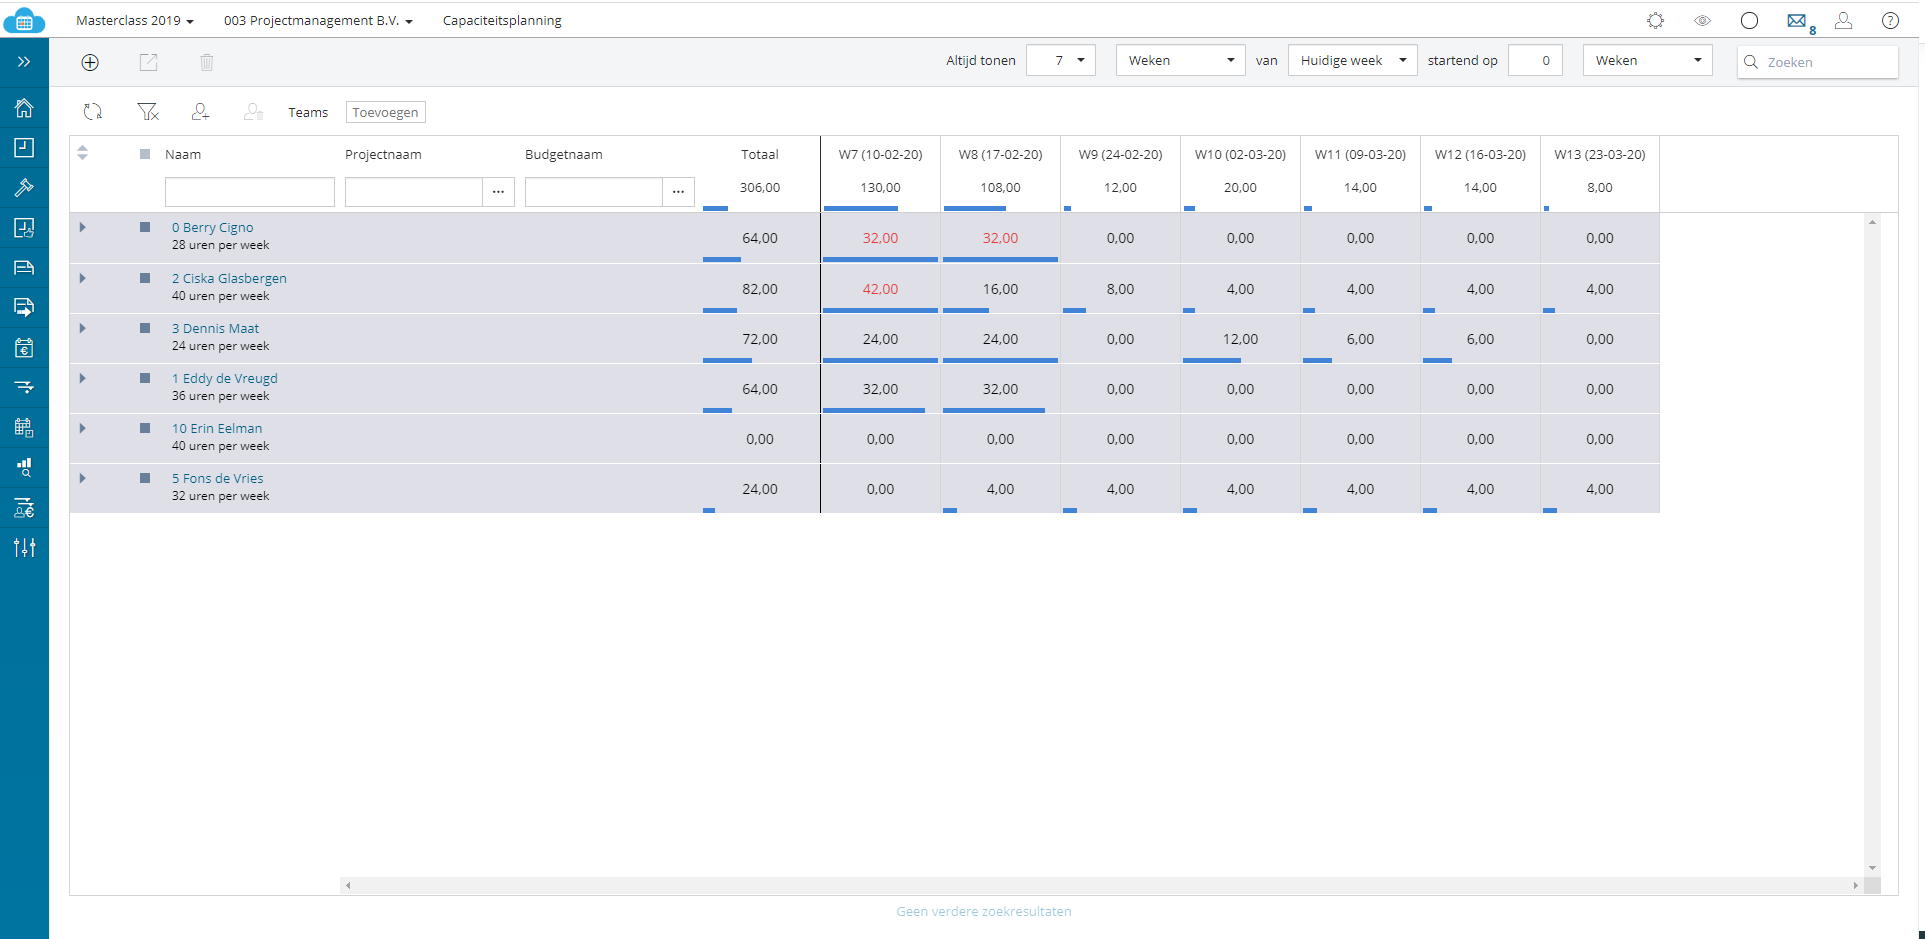Click the eye icon in top bar
Image resolution: width=1925 pixels, height=939 pixels.
click(x=1702, y=20)
